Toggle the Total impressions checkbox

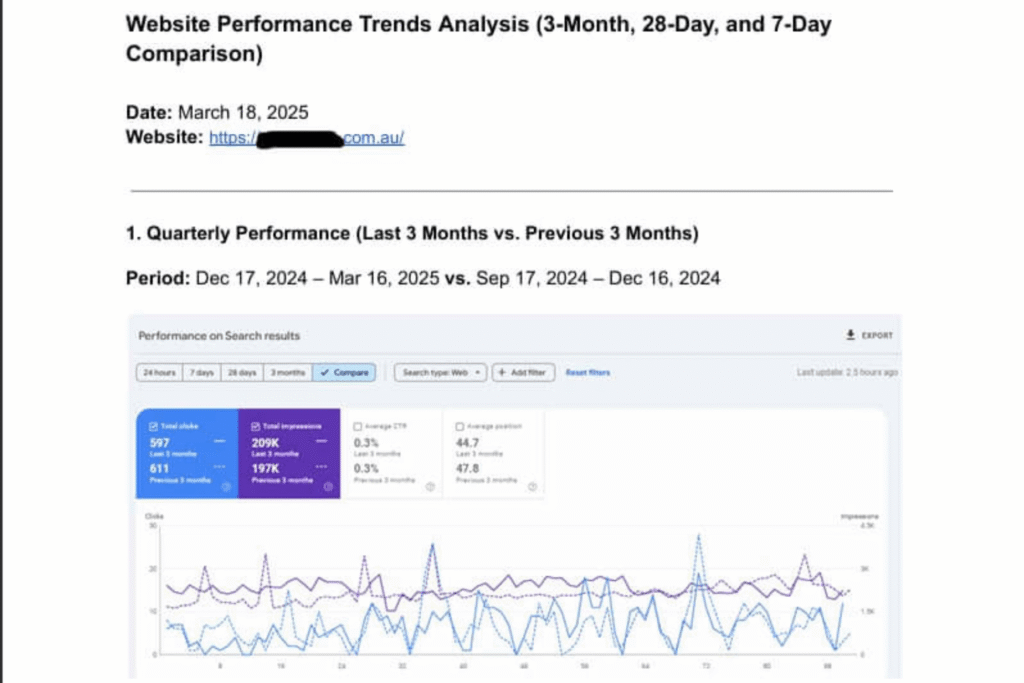(x=255, y=426)
